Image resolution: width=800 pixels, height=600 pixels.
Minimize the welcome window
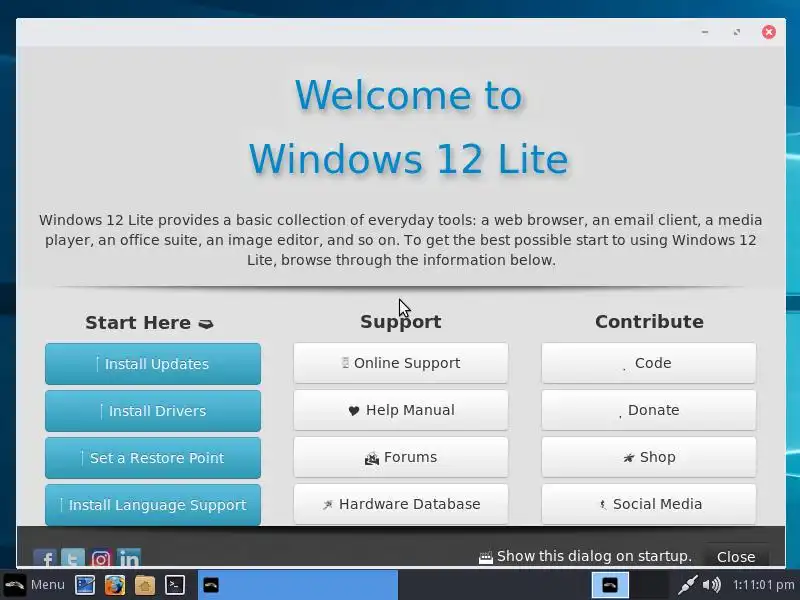click(705, 32)
